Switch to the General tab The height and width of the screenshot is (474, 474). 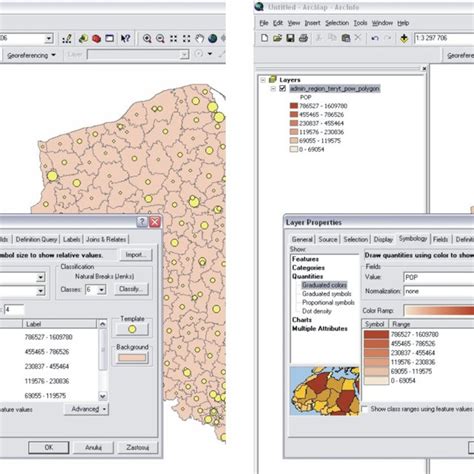302,239
